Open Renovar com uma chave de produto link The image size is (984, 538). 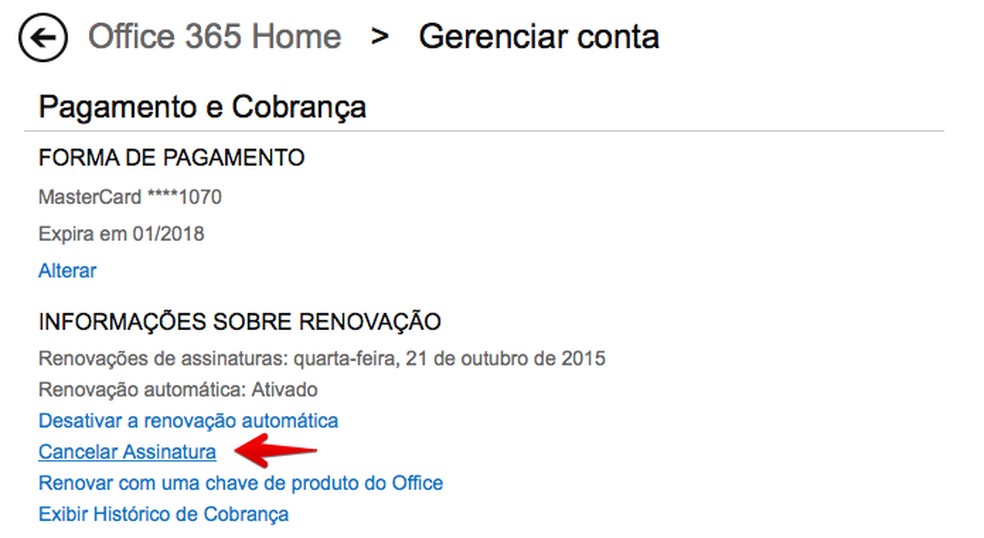[x=240, y=483]
